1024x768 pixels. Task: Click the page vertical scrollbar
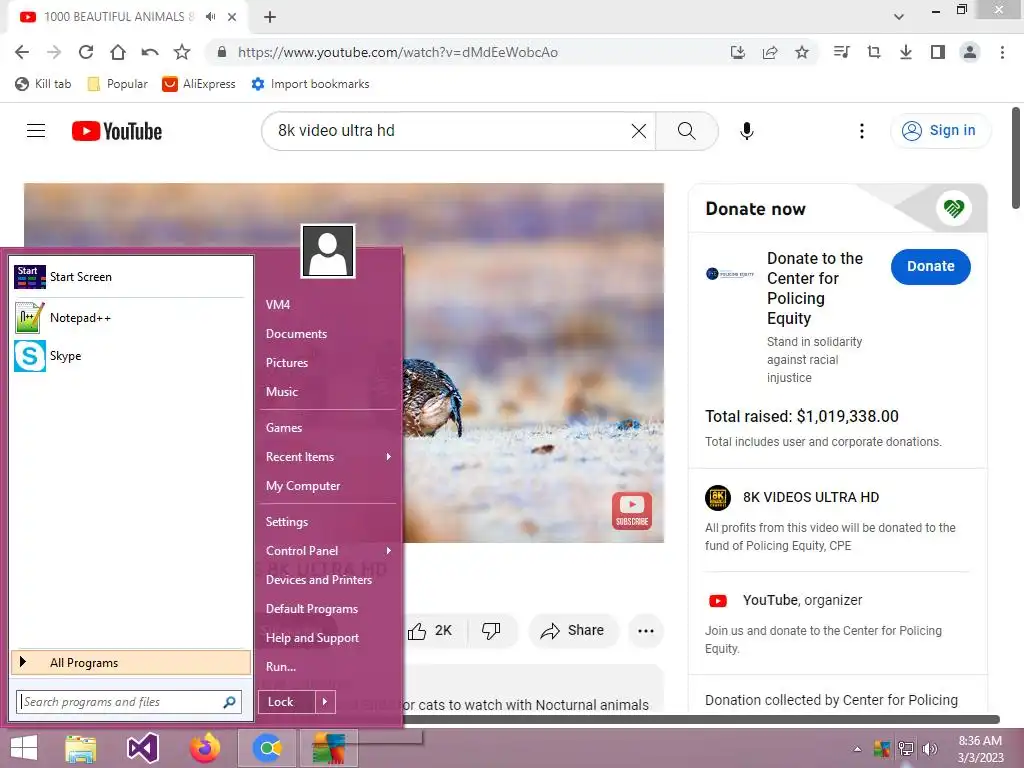pyautogui.click(x=1016, y=158)
